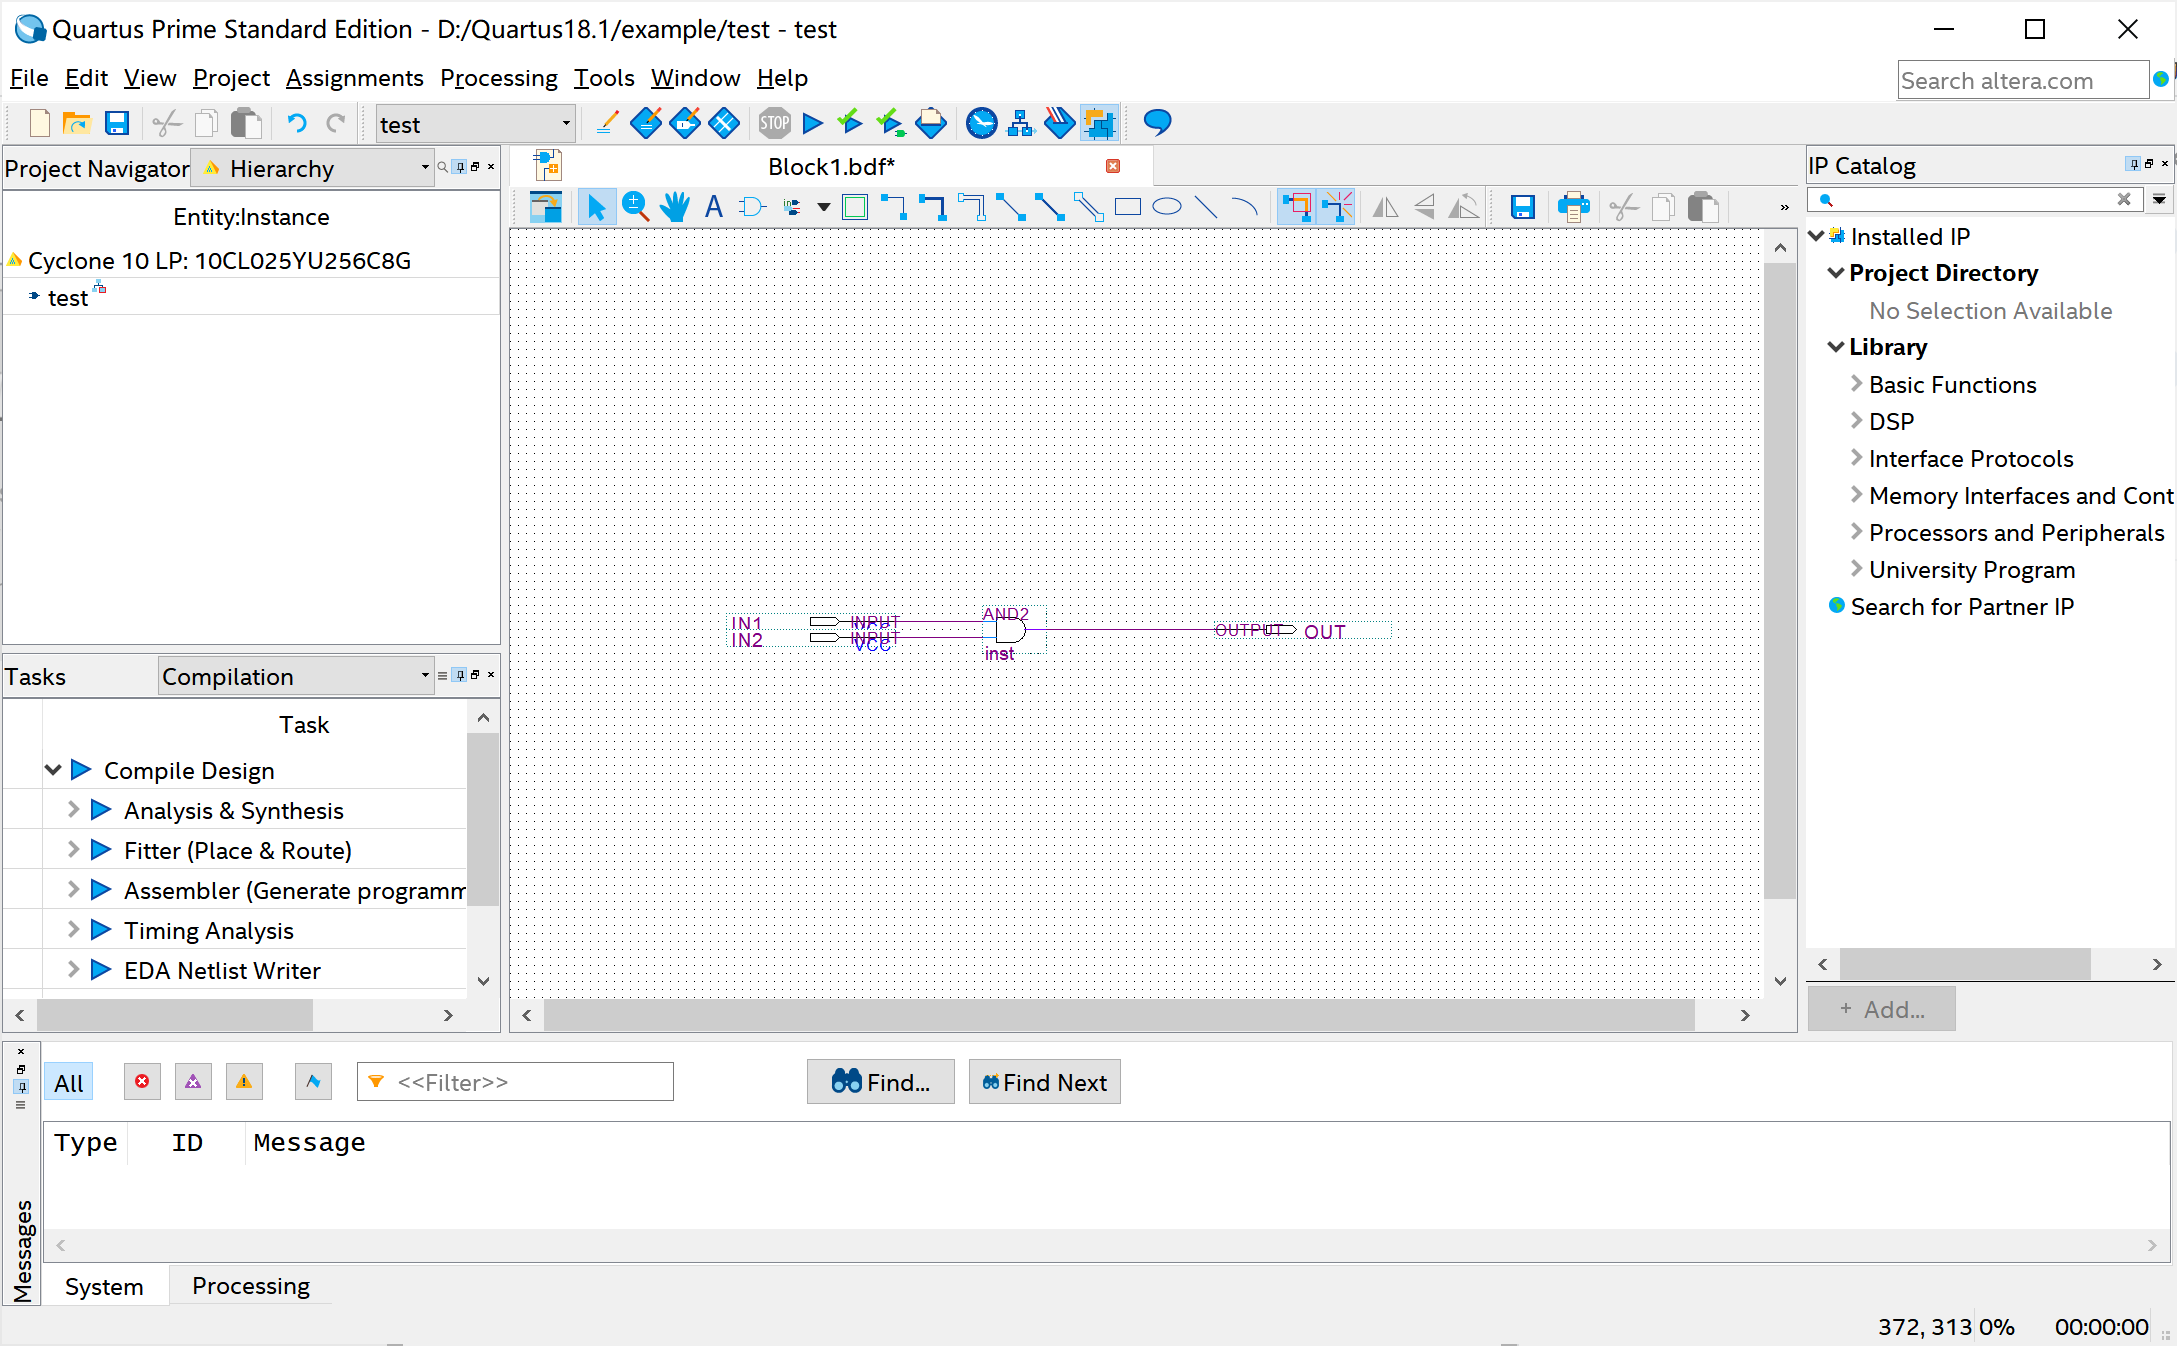Toggle the rubberbanding button in schematic toolbar

pos(1297,207)
